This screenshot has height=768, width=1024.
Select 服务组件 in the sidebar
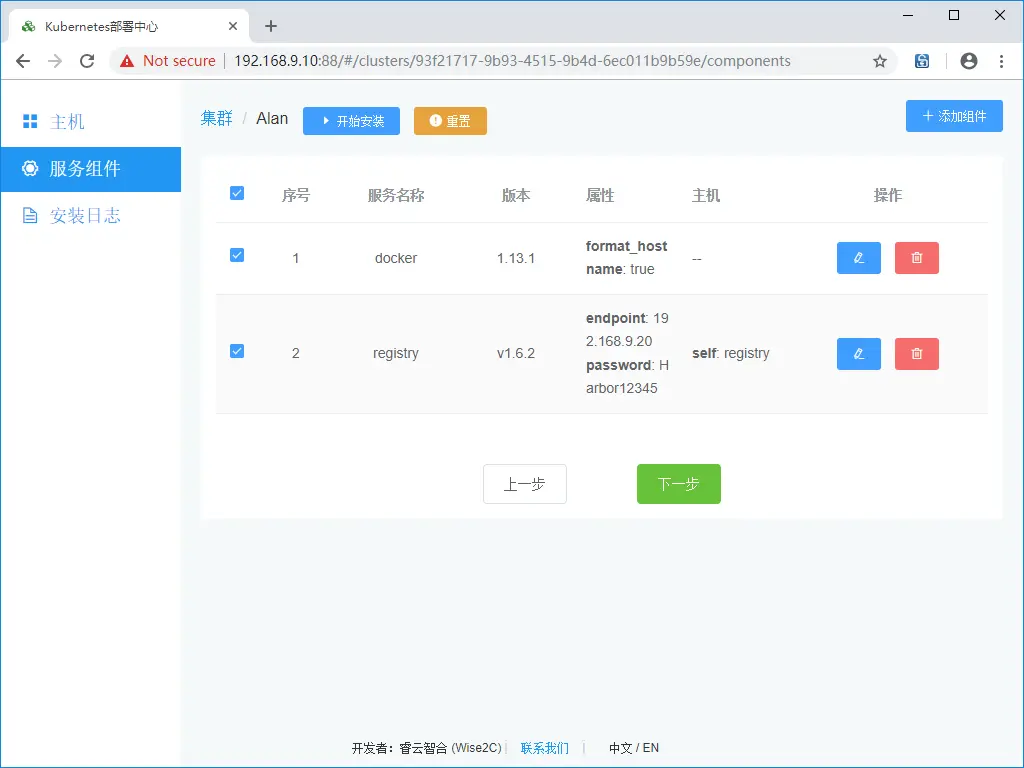[x=91, y=169]
